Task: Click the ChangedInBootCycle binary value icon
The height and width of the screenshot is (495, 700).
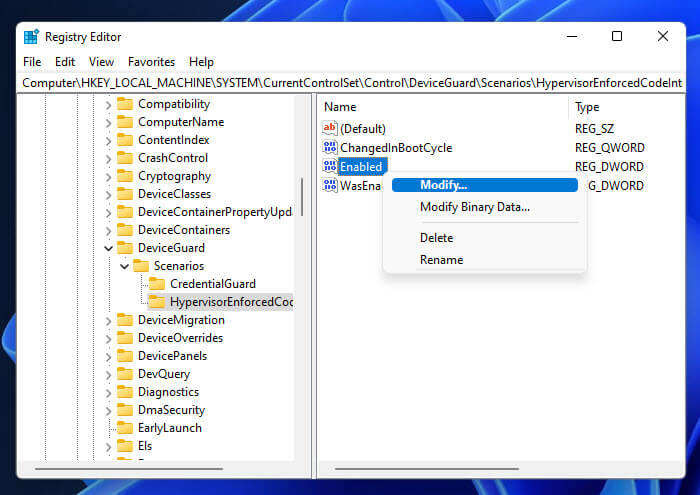Action: pos(329,147)
